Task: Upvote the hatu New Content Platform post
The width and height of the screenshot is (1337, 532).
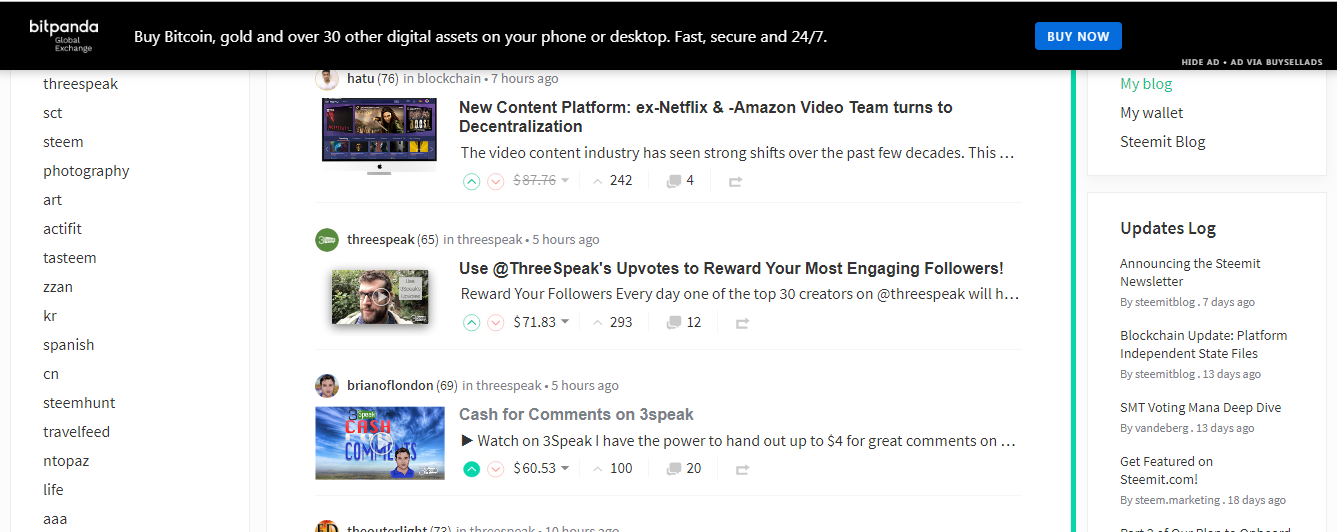Action: pyautogui.click(x=472, y=181)
